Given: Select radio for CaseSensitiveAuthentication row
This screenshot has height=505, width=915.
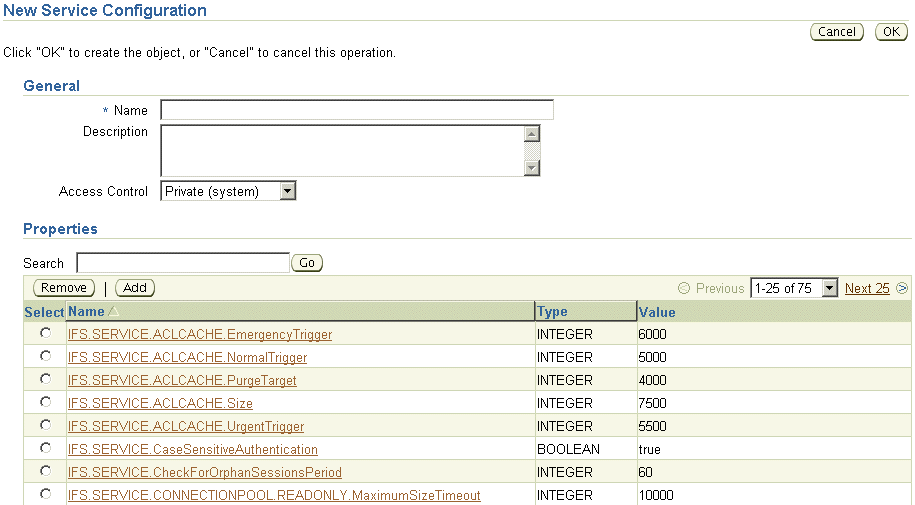Looking at the screenshot, I should [x=45, y=448].
